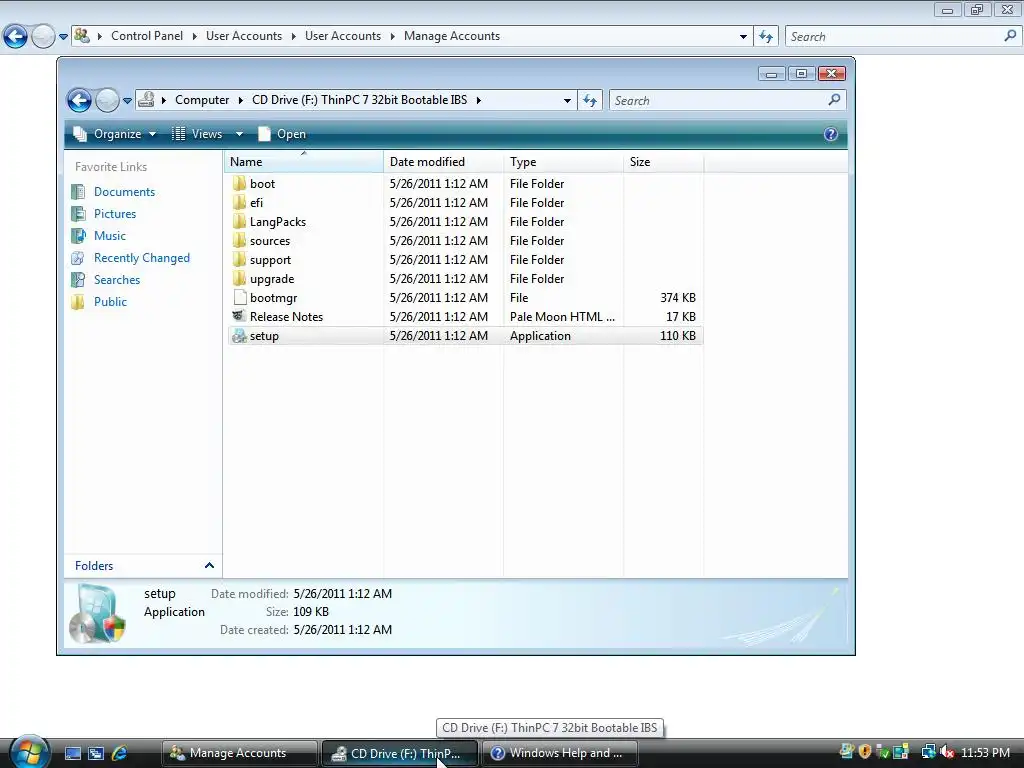Select the efi folder icon
The height and width of the screenshot is (768, 1024).
239,202
